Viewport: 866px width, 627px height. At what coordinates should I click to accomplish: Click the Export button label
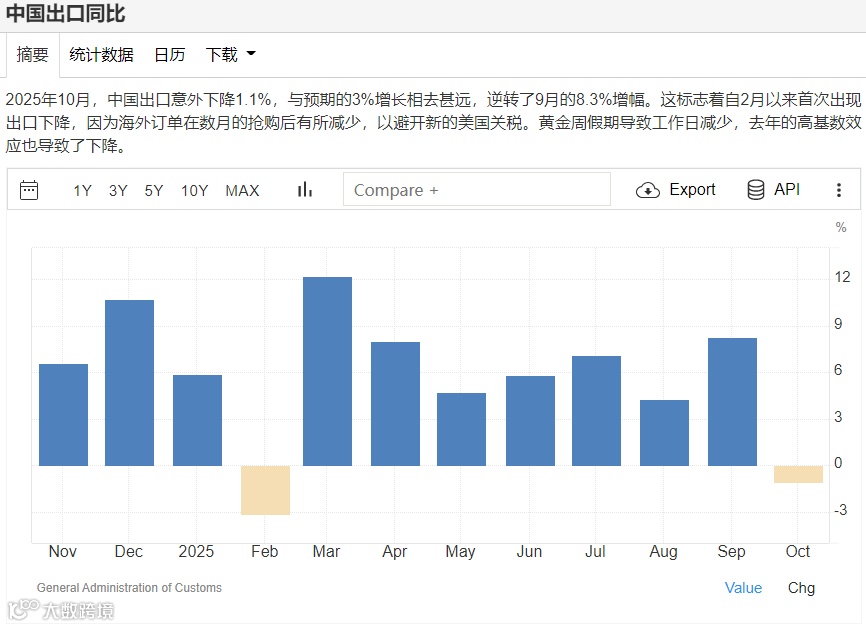click(692, 189)
